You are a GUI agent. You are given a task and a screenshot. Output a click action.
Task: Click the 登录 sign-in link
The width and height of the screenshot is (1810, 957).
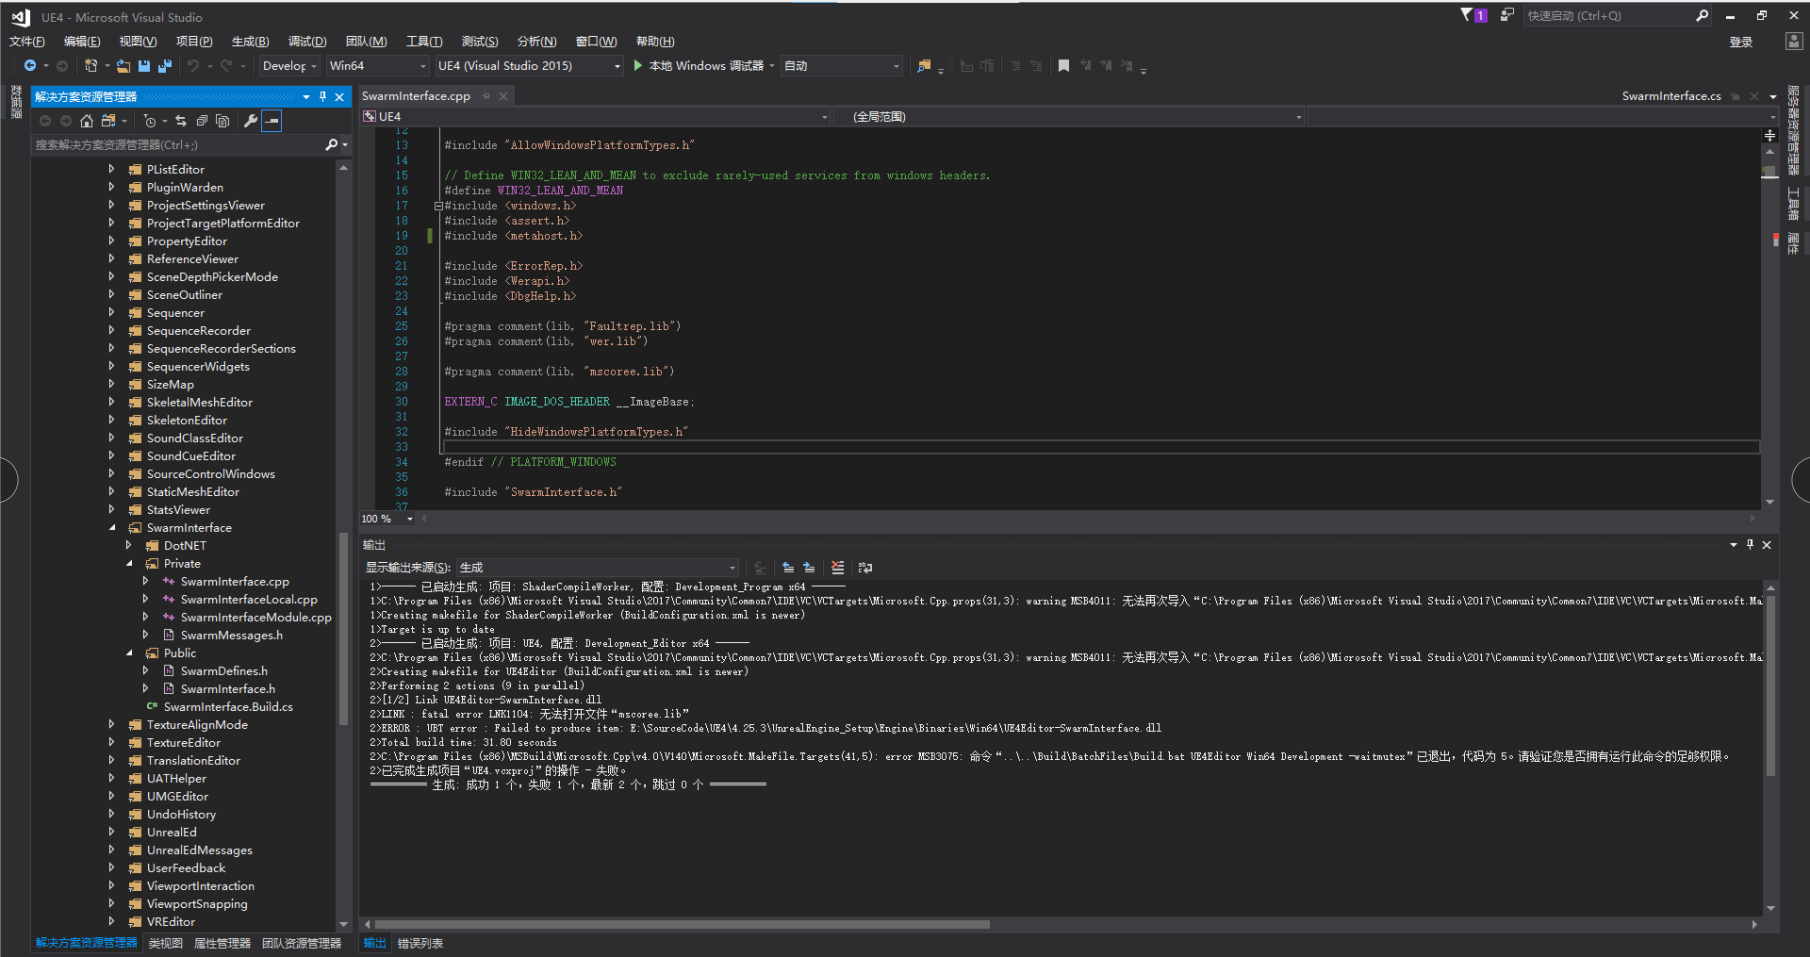pos(1741,42)
